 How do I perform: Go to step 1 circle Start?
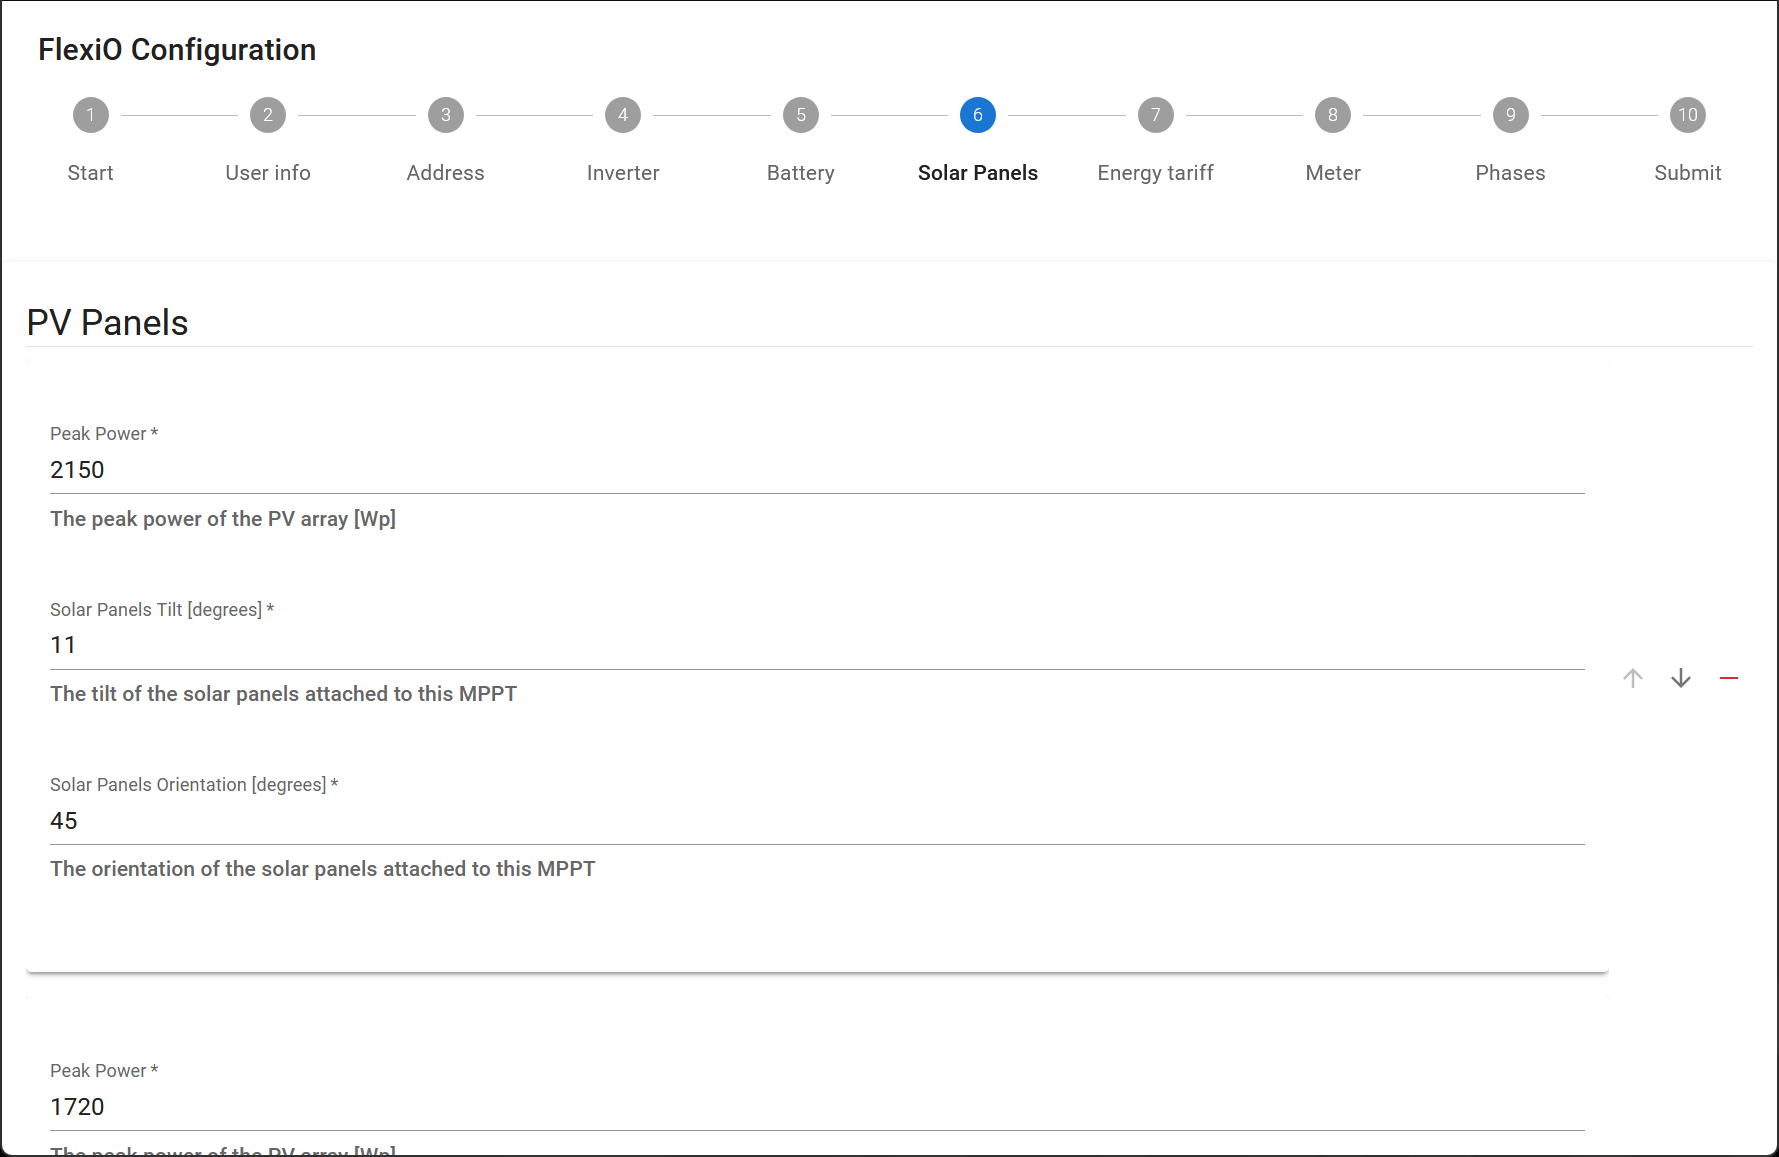[x=90, y=115]
